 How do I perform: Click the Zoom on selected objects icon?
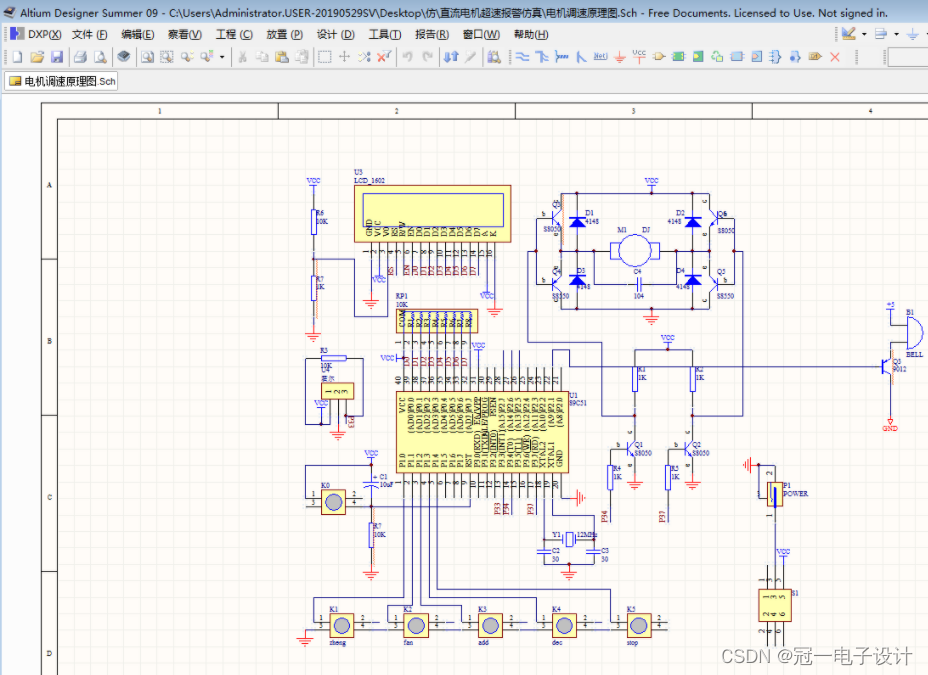click(x=187, y=57)
